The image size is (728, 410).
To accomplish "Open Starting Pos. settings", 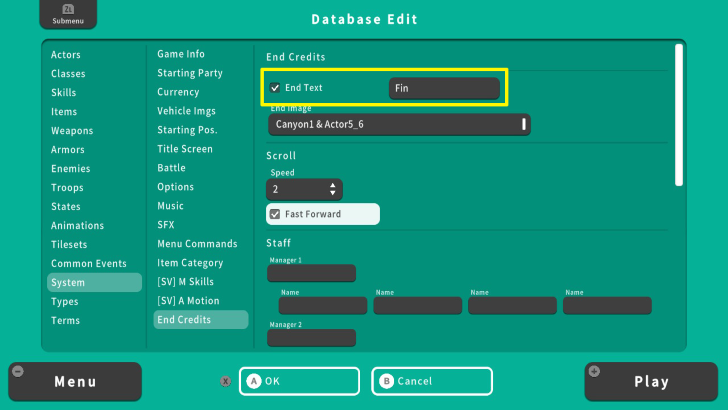I will [187, 130].
